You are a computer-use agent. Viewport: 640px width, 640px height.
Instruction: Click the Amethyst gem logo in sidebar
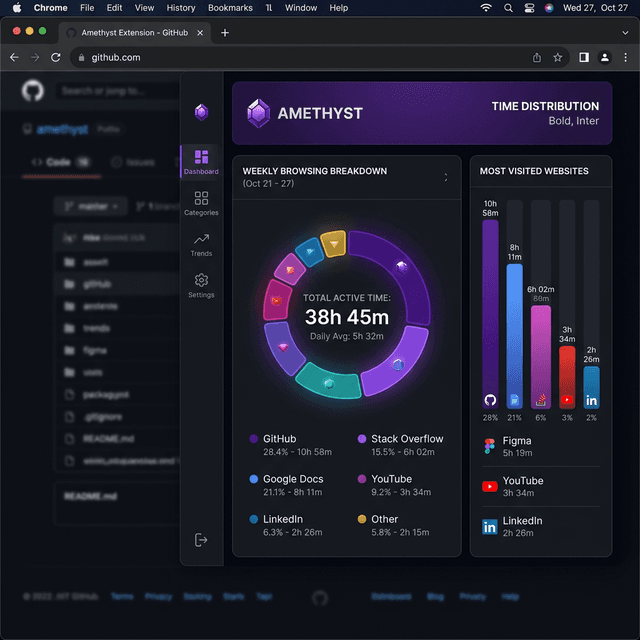tap(201, 112)
